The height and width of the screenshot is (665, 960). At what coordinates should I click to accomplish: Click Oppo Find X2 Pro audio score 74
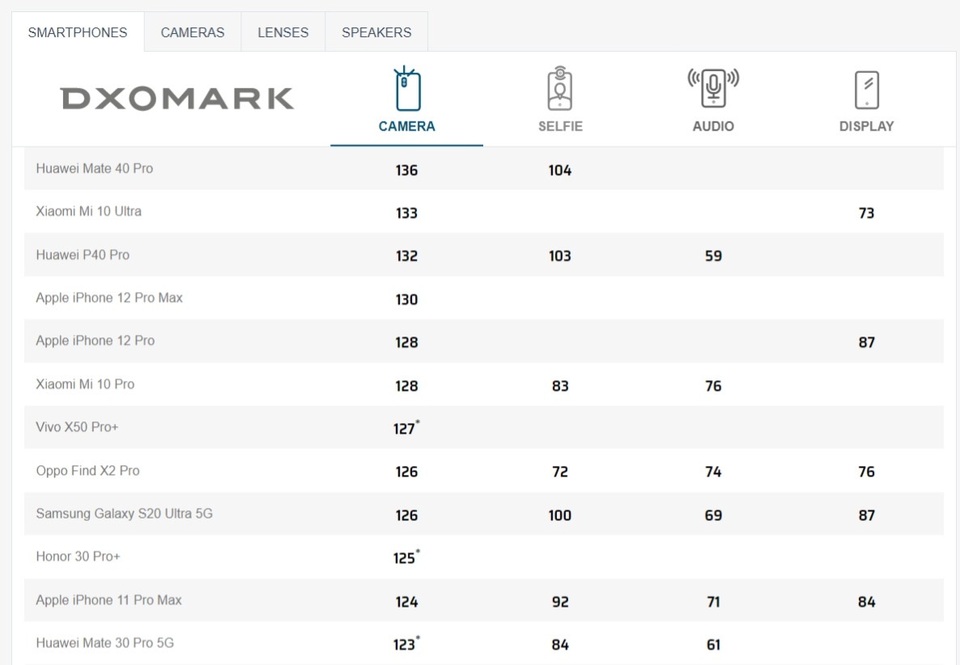click(713, 472)
